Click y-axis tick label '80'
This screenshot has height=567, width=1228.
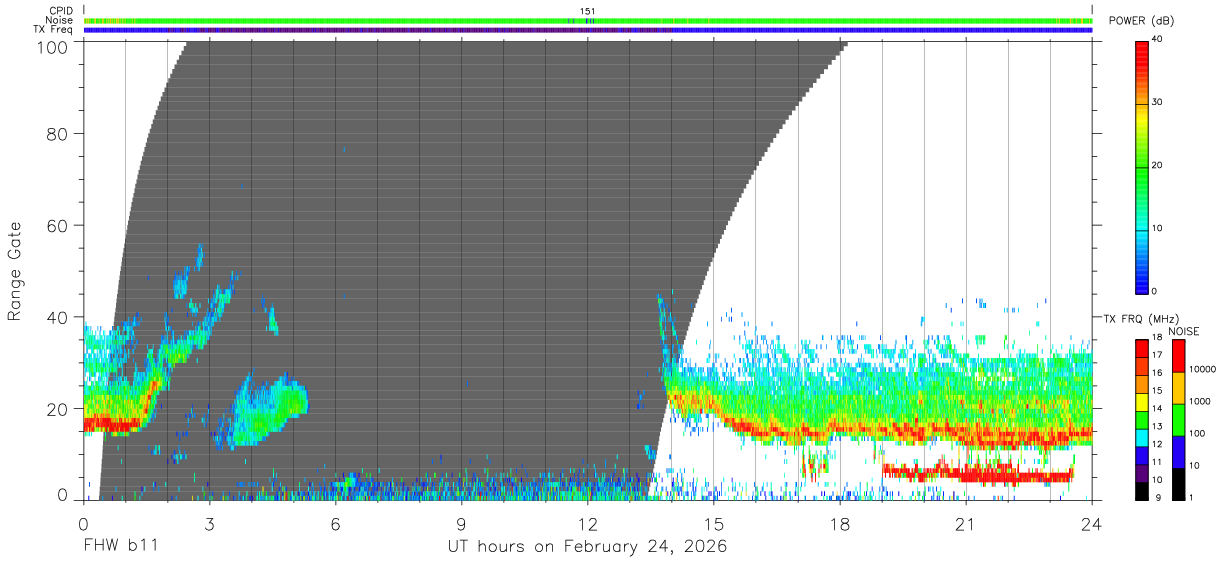(59, 133)
